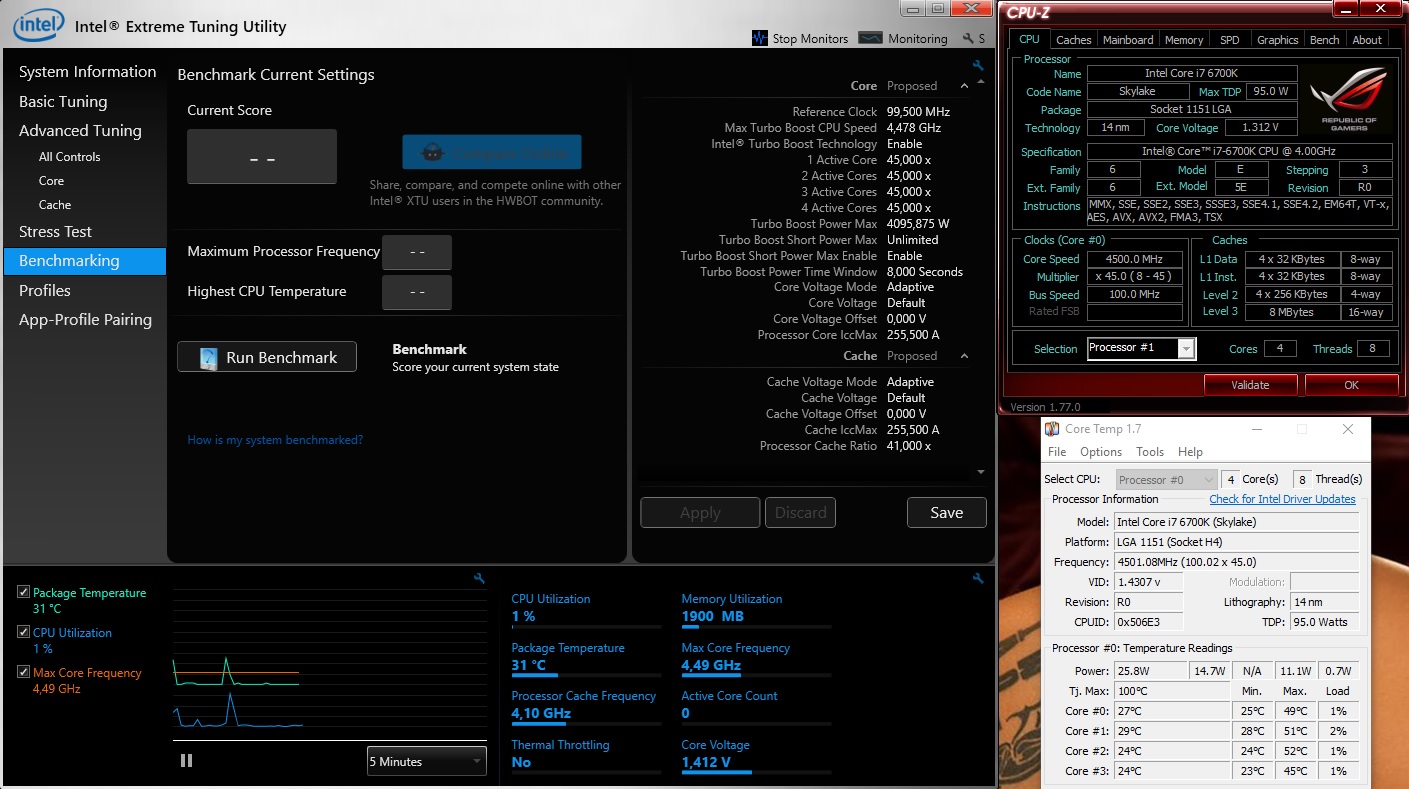Click Max Turbo Boost CPU Speed 4,478 GHz

point(914,128)
